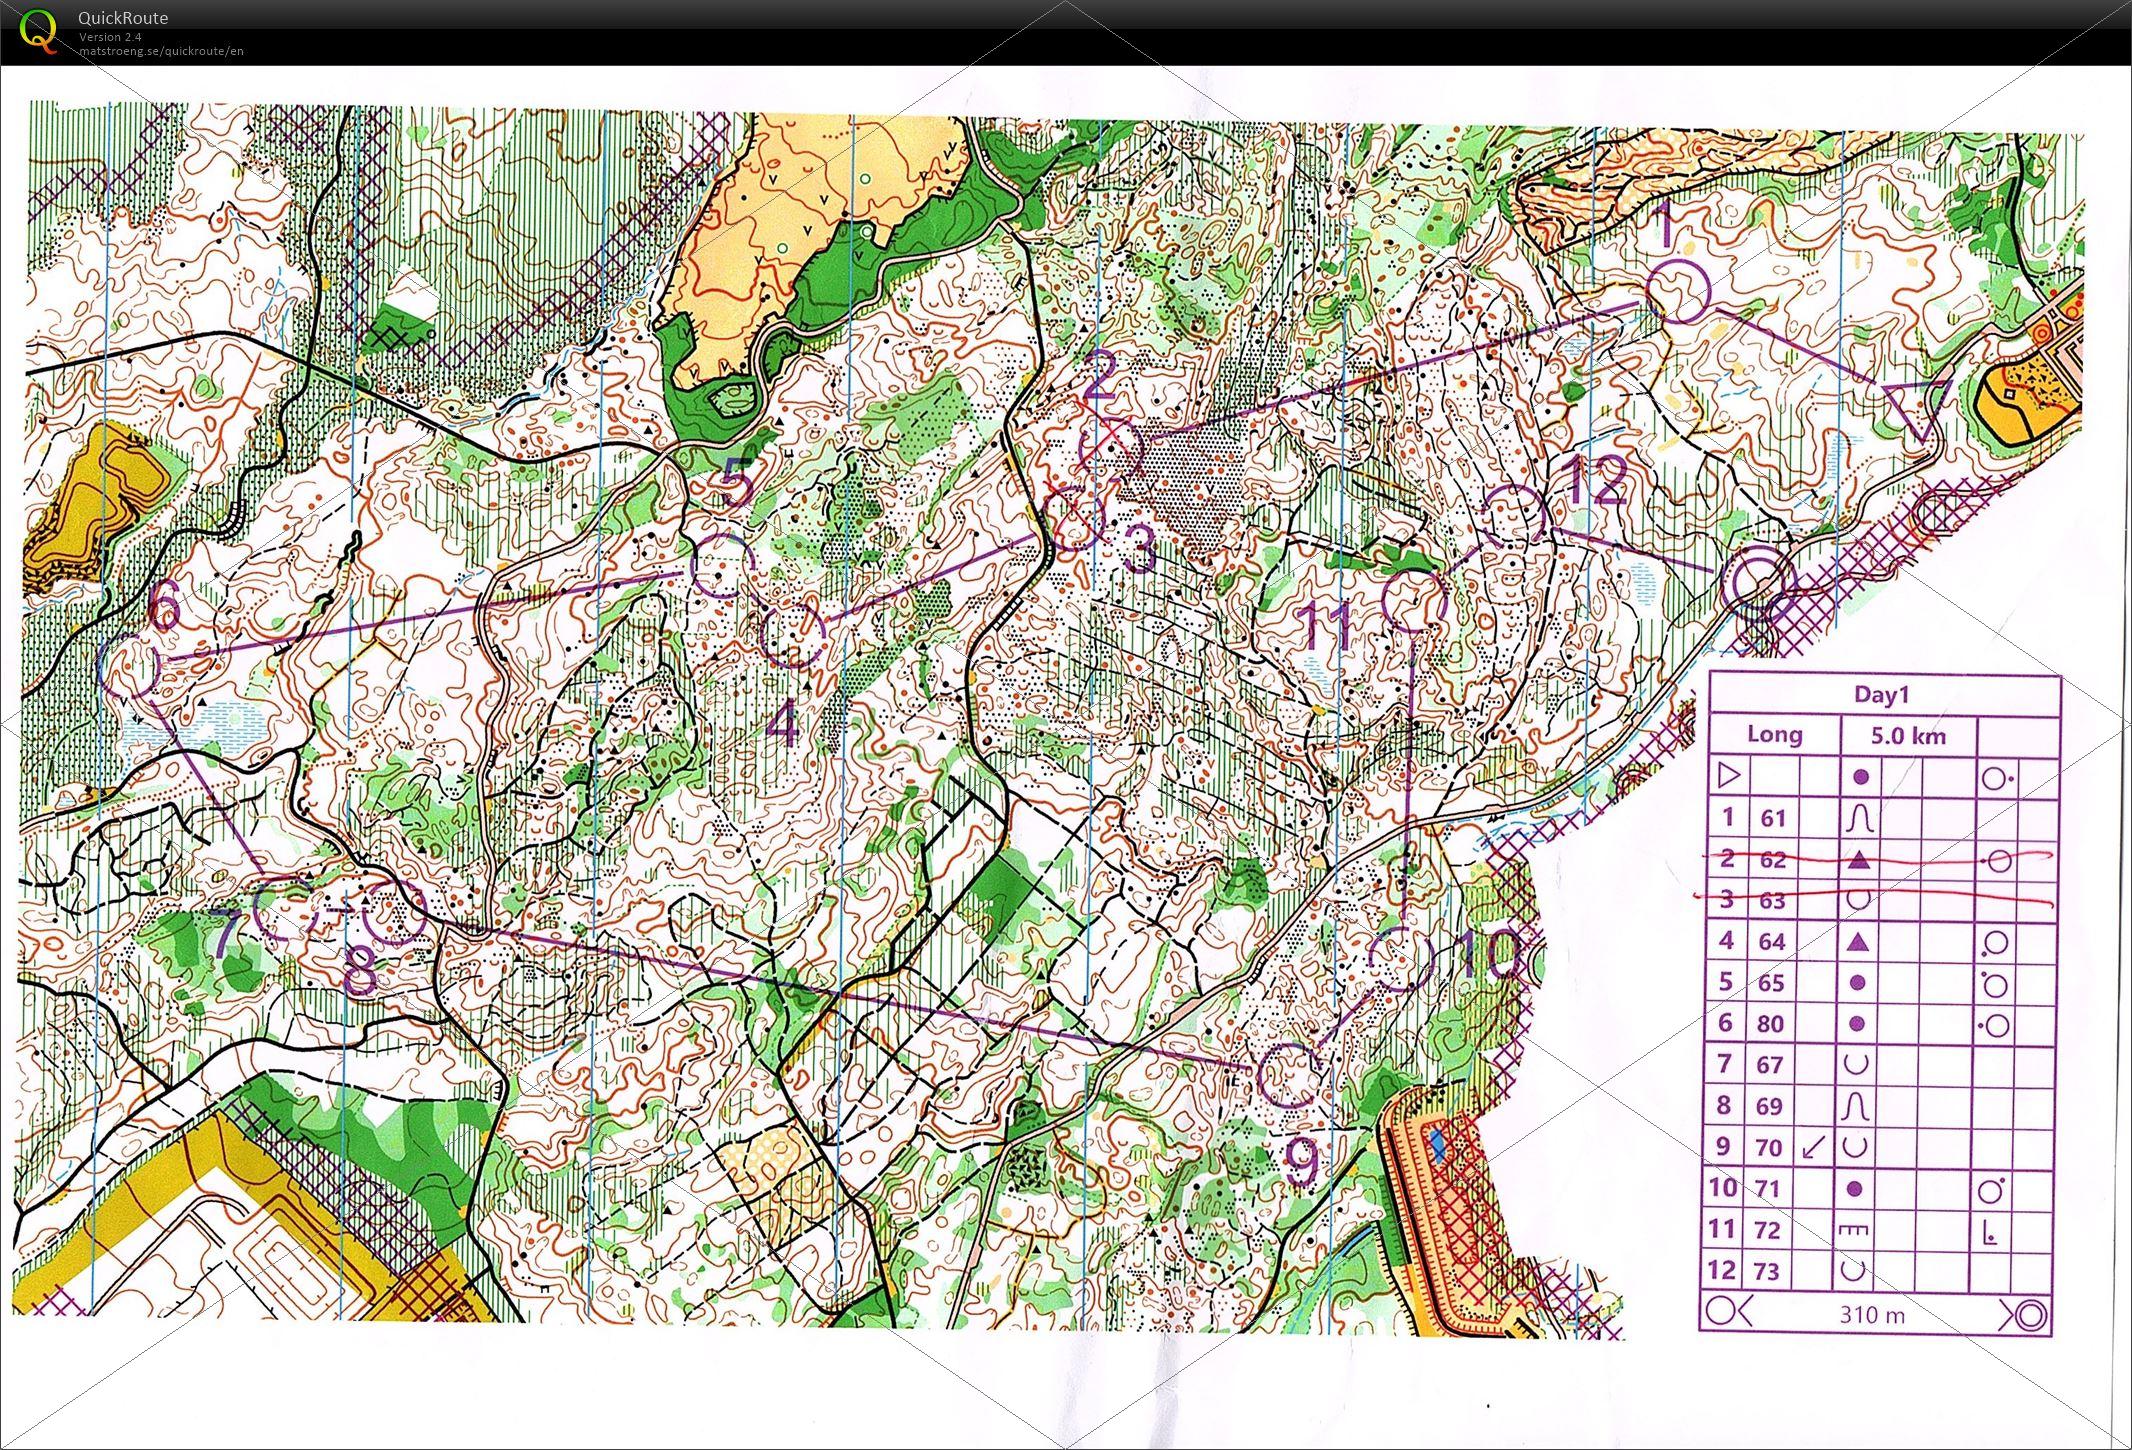Click the QuickRoute logo icon
This screenshot has height=1450, width=2132.
coord(38,28)
